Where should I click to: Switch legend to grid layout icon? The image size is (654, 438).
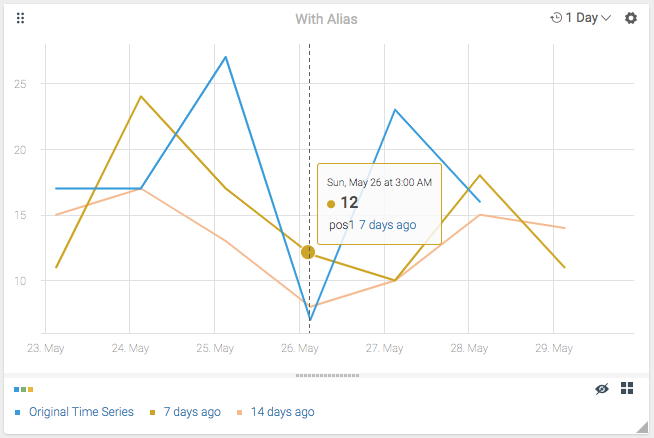[x=628, y=389]
